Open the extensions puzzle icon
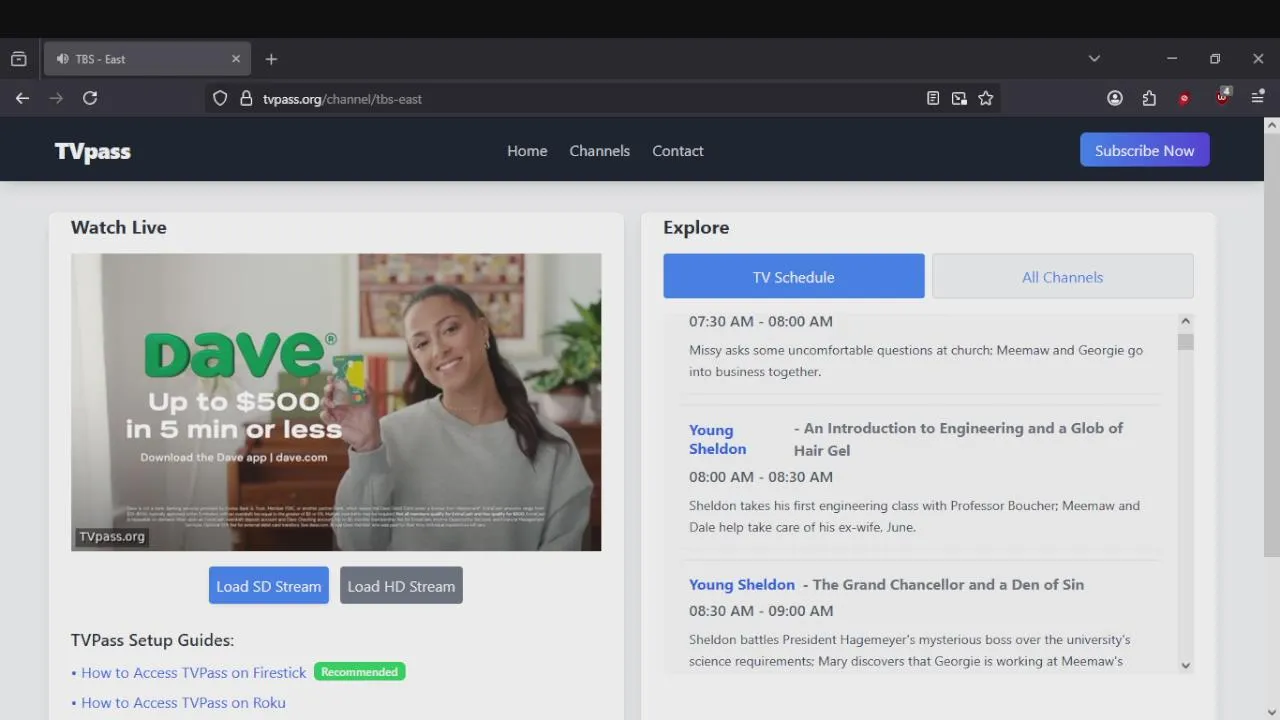1280x720 pixels. click(1149, 98)
